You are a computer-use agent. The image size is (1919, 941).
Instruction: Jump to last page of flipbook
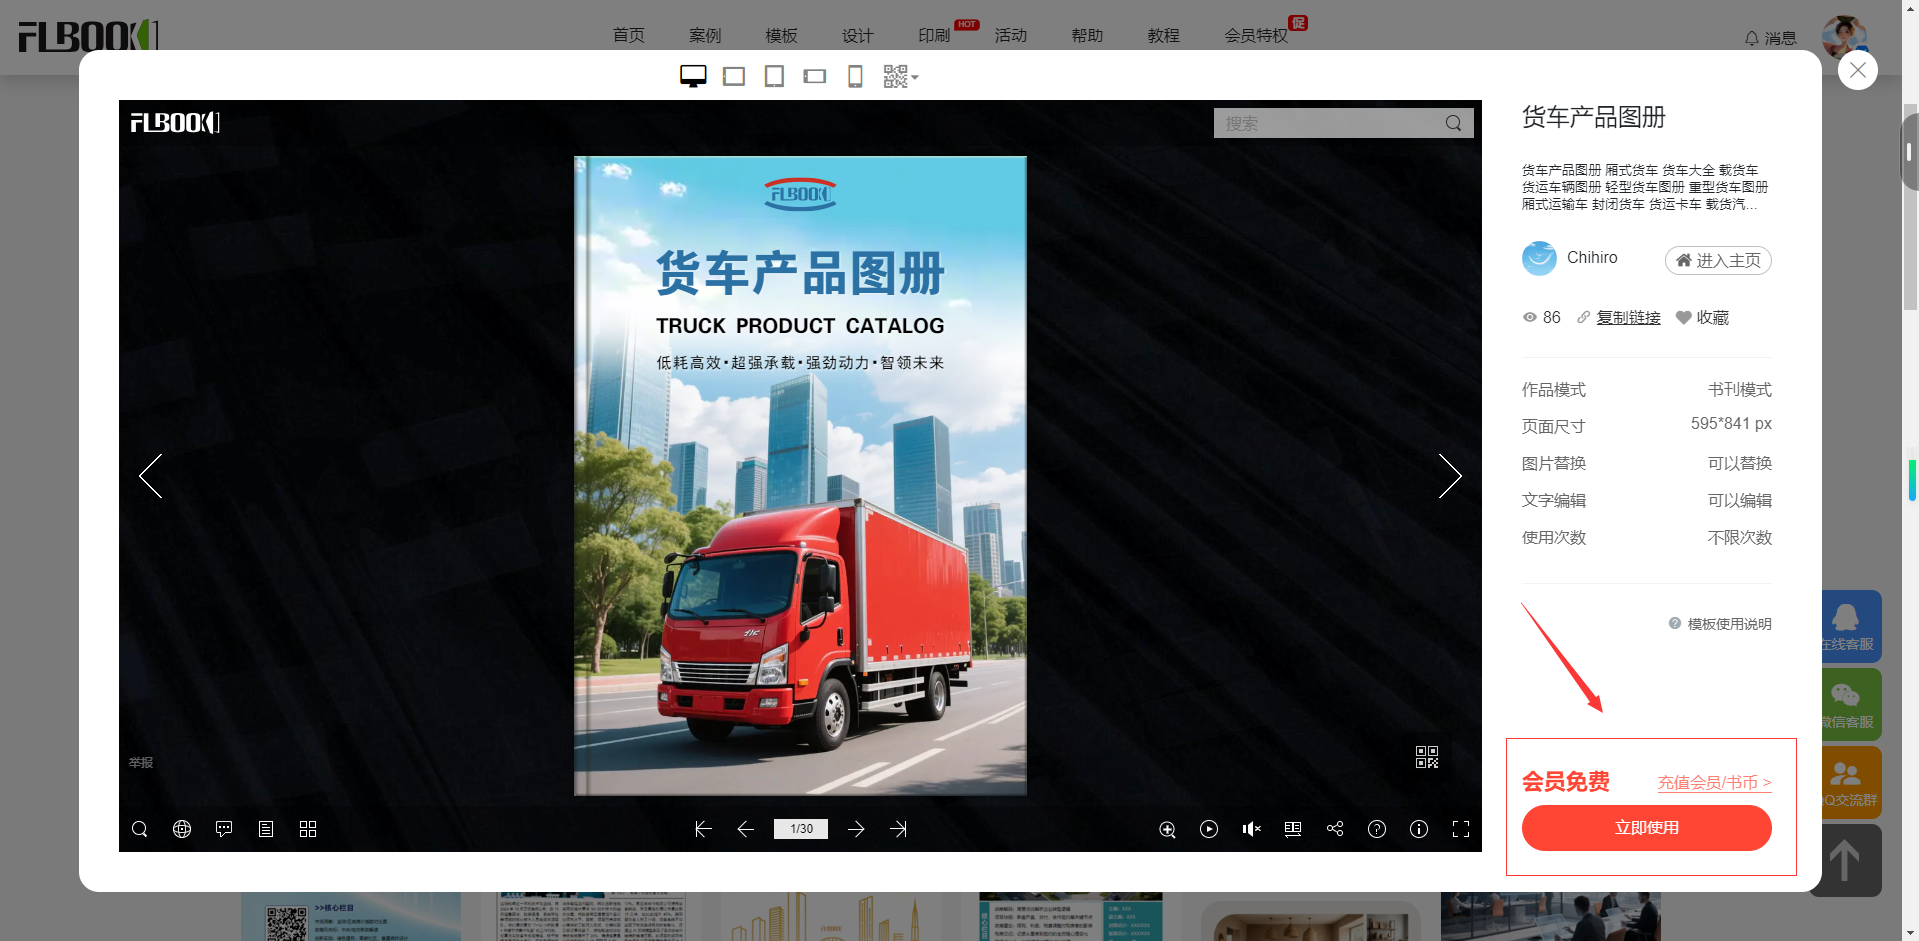(x=898, y=829)
